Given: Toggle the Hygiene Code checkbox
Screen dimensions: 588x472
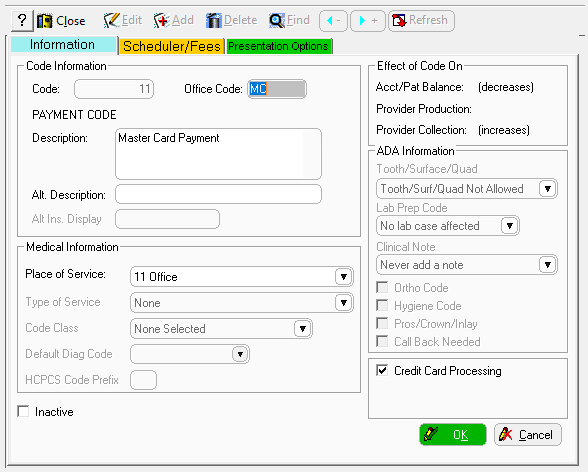Looking at the screenshot, I should 382,306.
